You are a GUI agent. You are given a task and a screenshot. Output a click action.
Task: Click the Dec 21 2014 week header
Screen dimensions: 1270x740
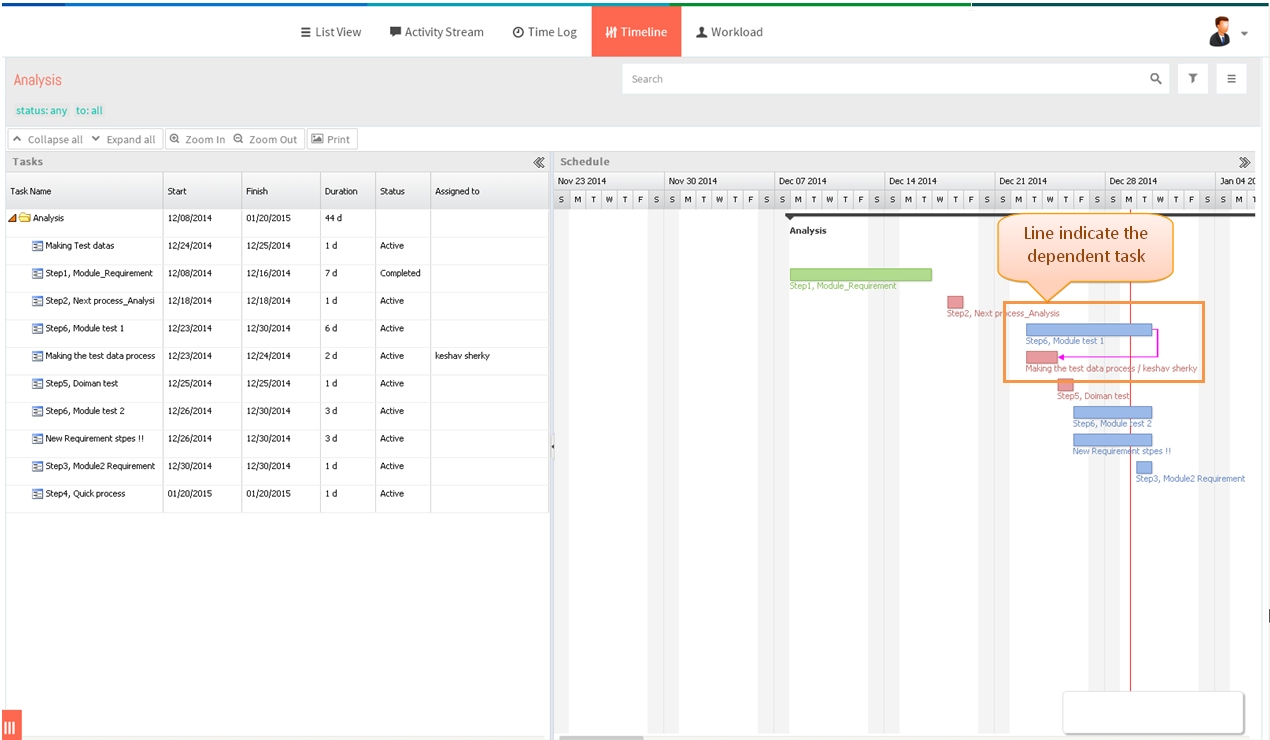(1050, 181)
